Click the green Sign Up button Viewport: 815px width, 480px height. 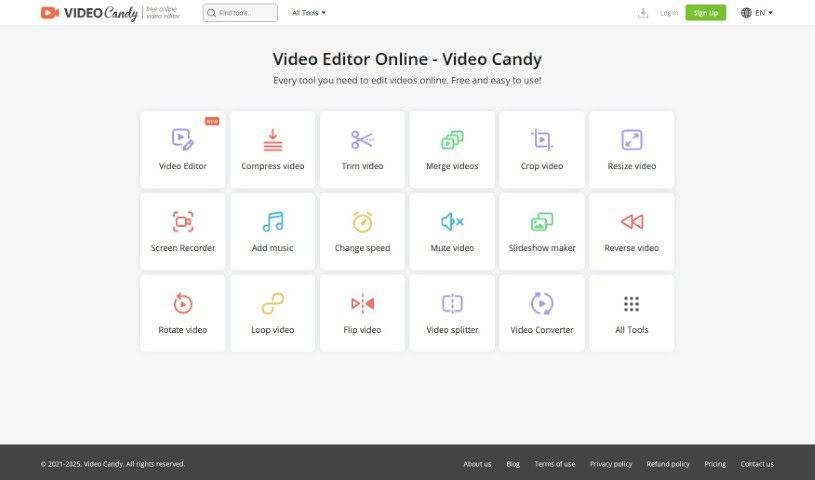pyautogui.click(x=705, y=13)
